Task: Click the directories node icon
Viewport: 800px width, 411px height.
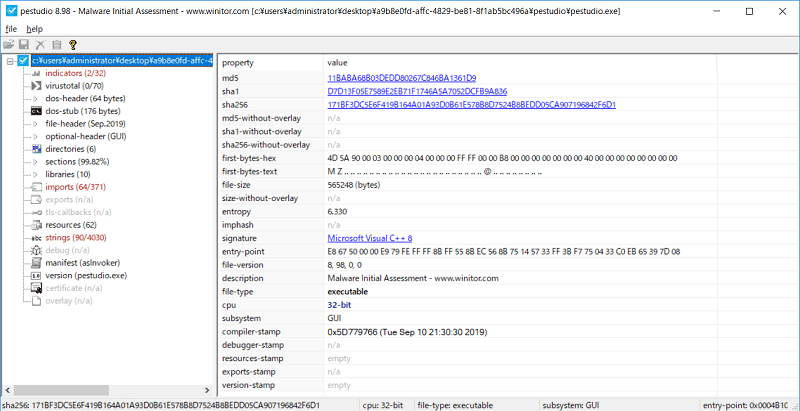Action: 36,149
